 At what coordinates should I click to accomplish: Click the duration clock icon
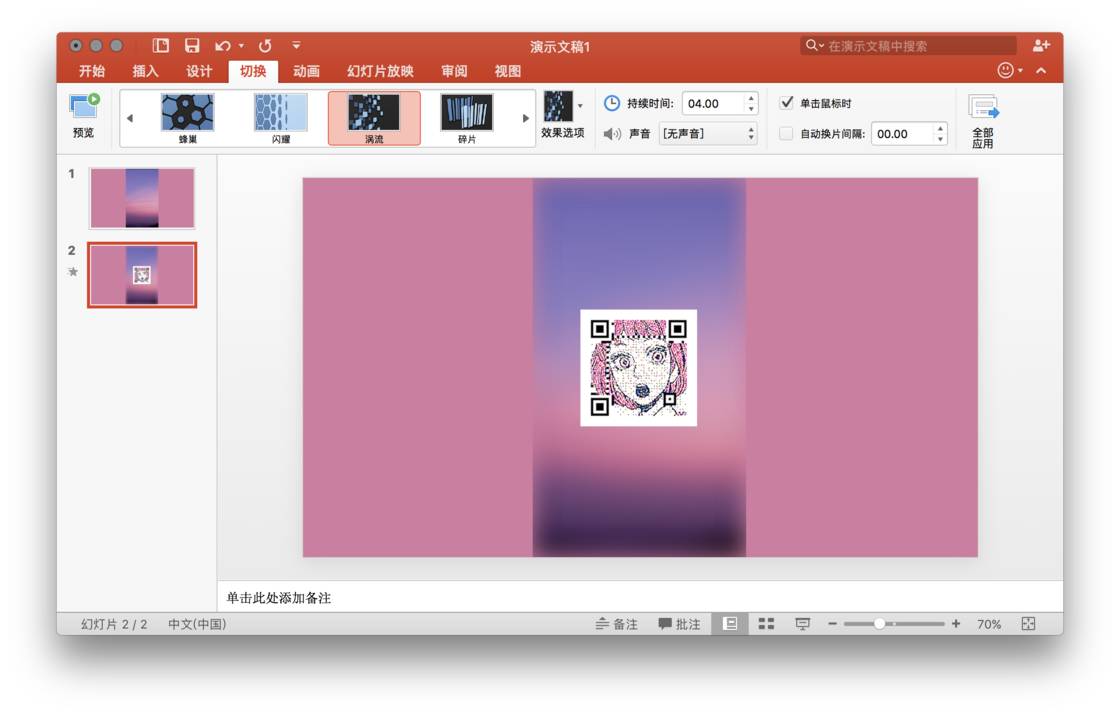click(x=612, y=103)
